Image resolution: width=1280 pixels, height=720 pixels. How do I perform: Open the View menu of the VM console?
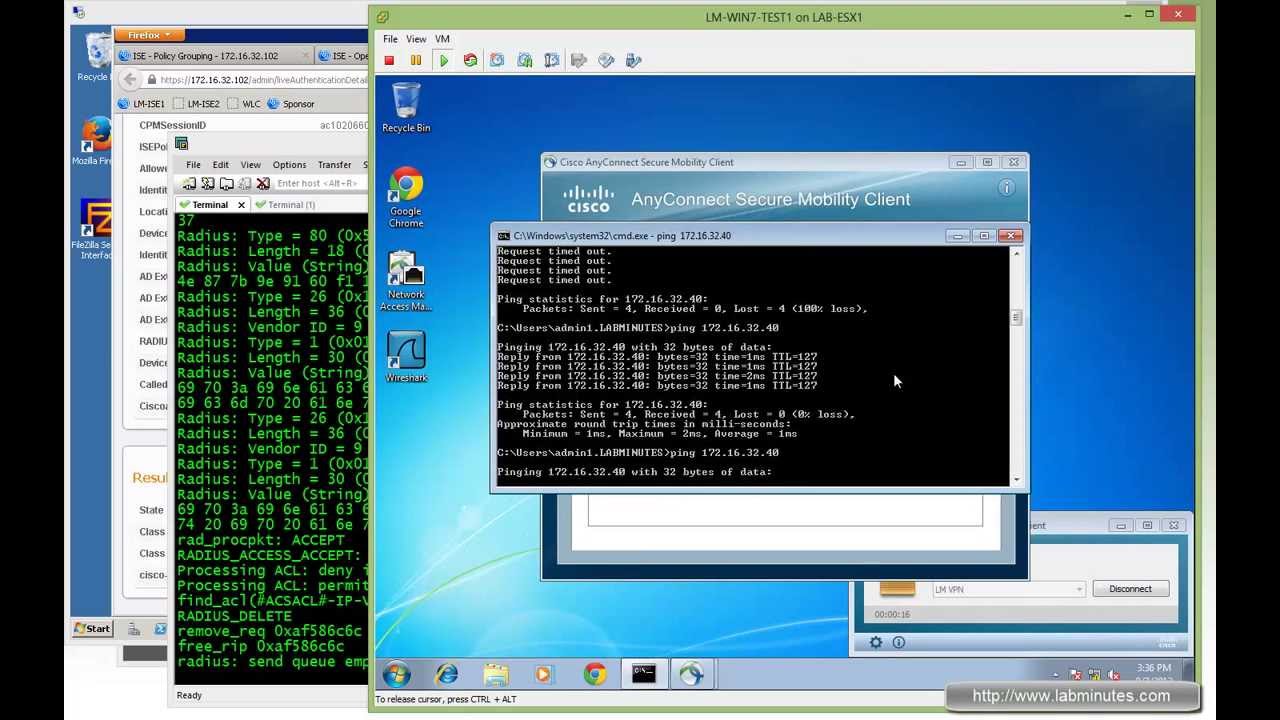pyautogui.click(x=416, y=39)
